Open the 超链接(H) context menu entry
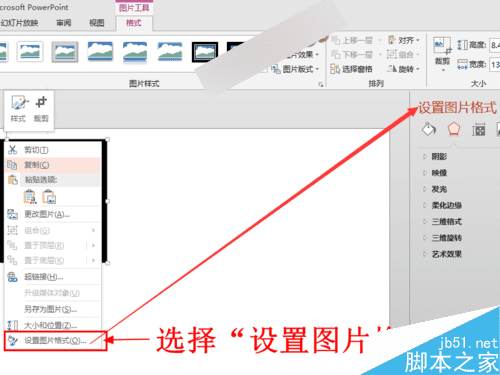Viewport: 500px width, 375px height. [53, 277]
